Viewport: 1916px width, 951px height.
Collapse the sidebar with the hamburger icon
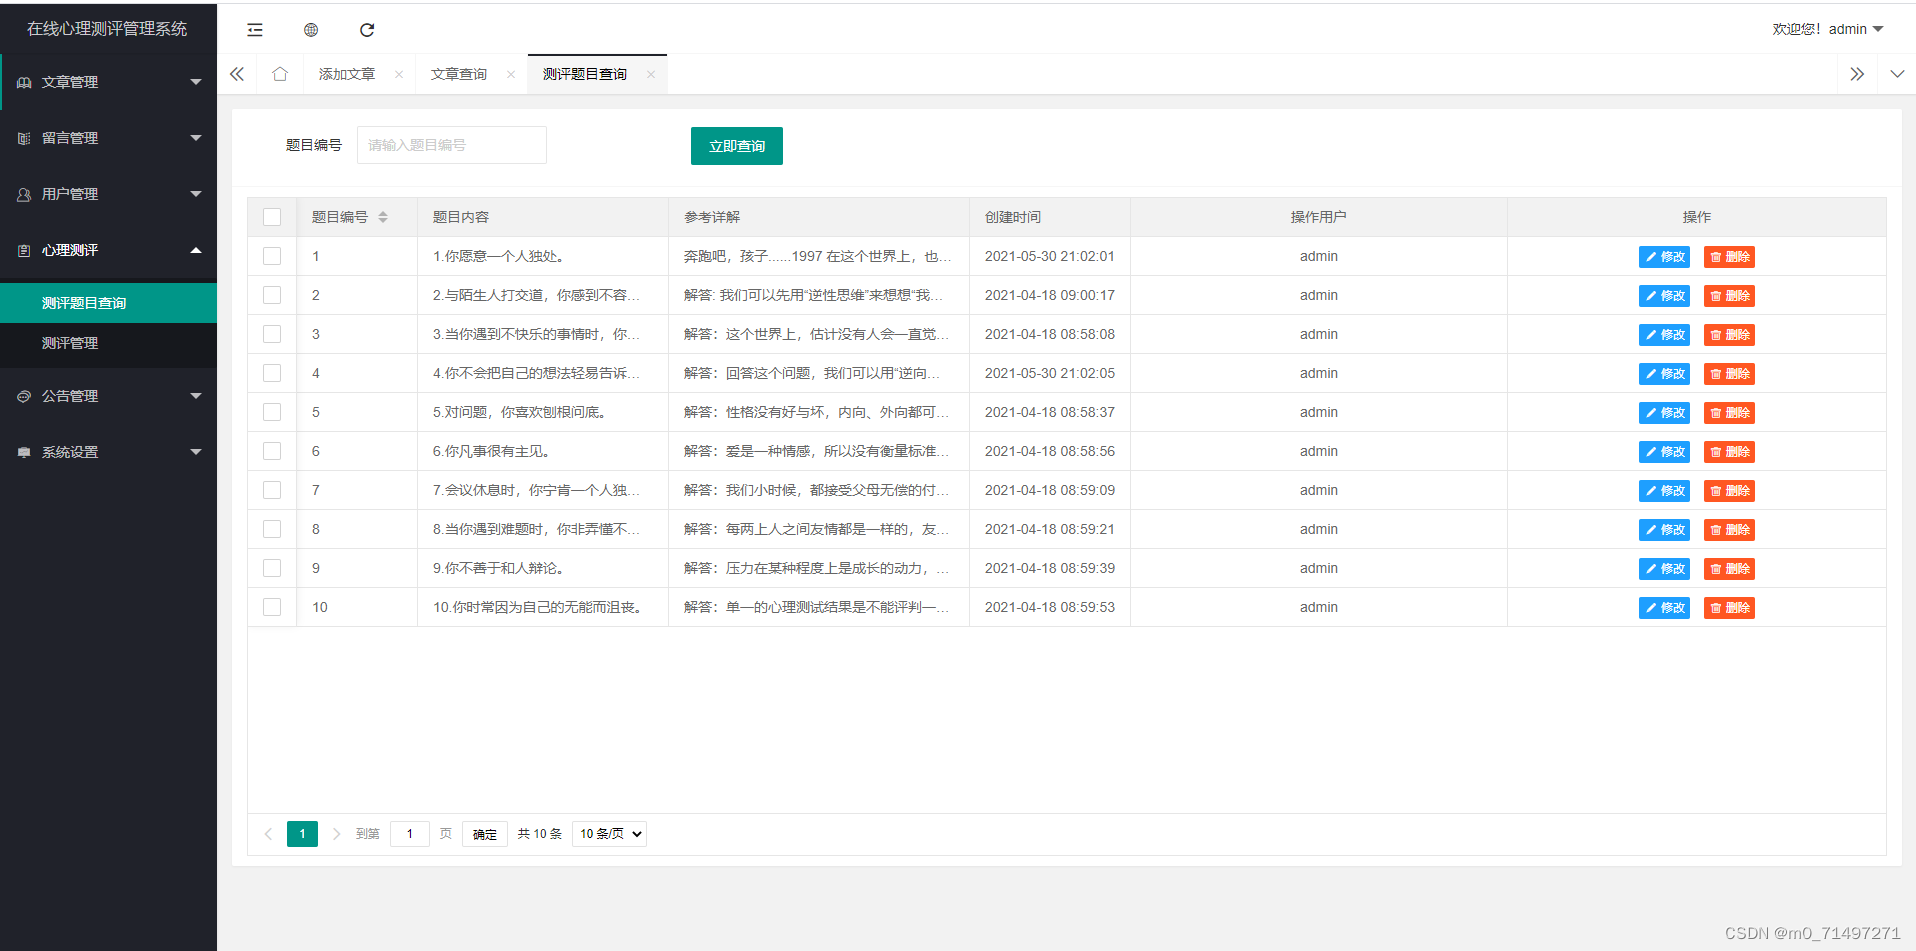click(x=255, y=29)
